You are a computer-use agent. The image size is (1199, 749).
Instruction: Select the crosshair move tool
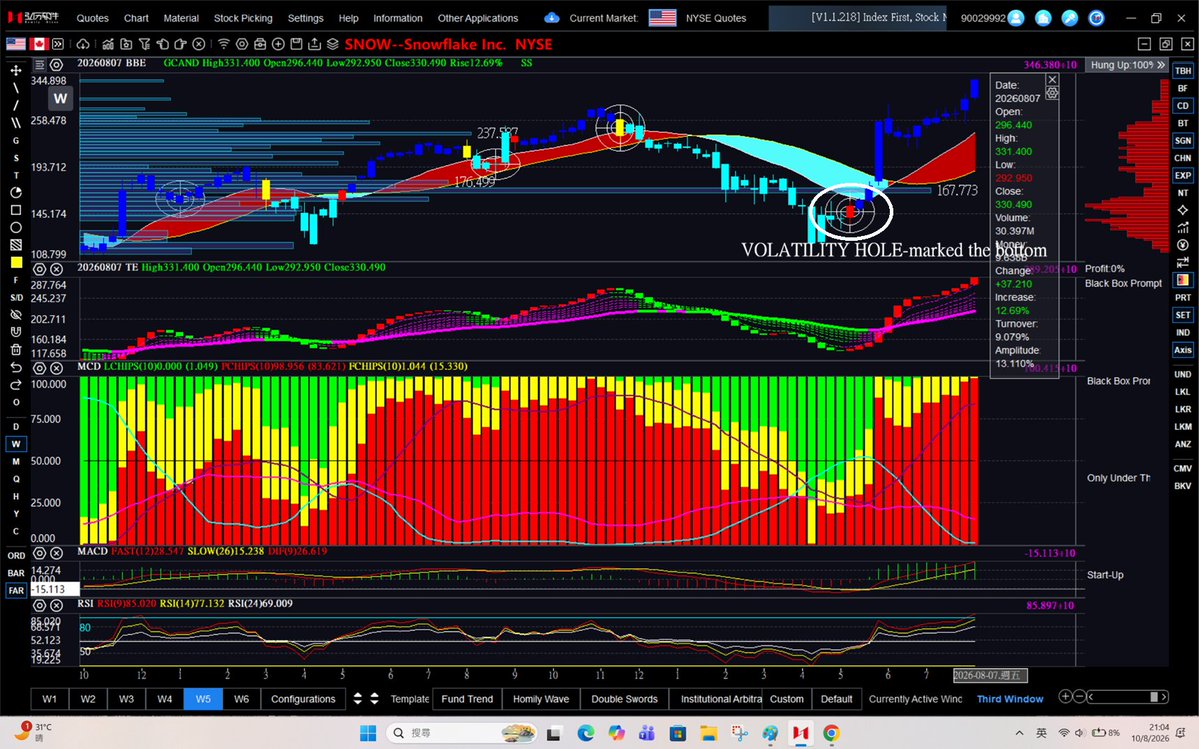coord(15,70)
